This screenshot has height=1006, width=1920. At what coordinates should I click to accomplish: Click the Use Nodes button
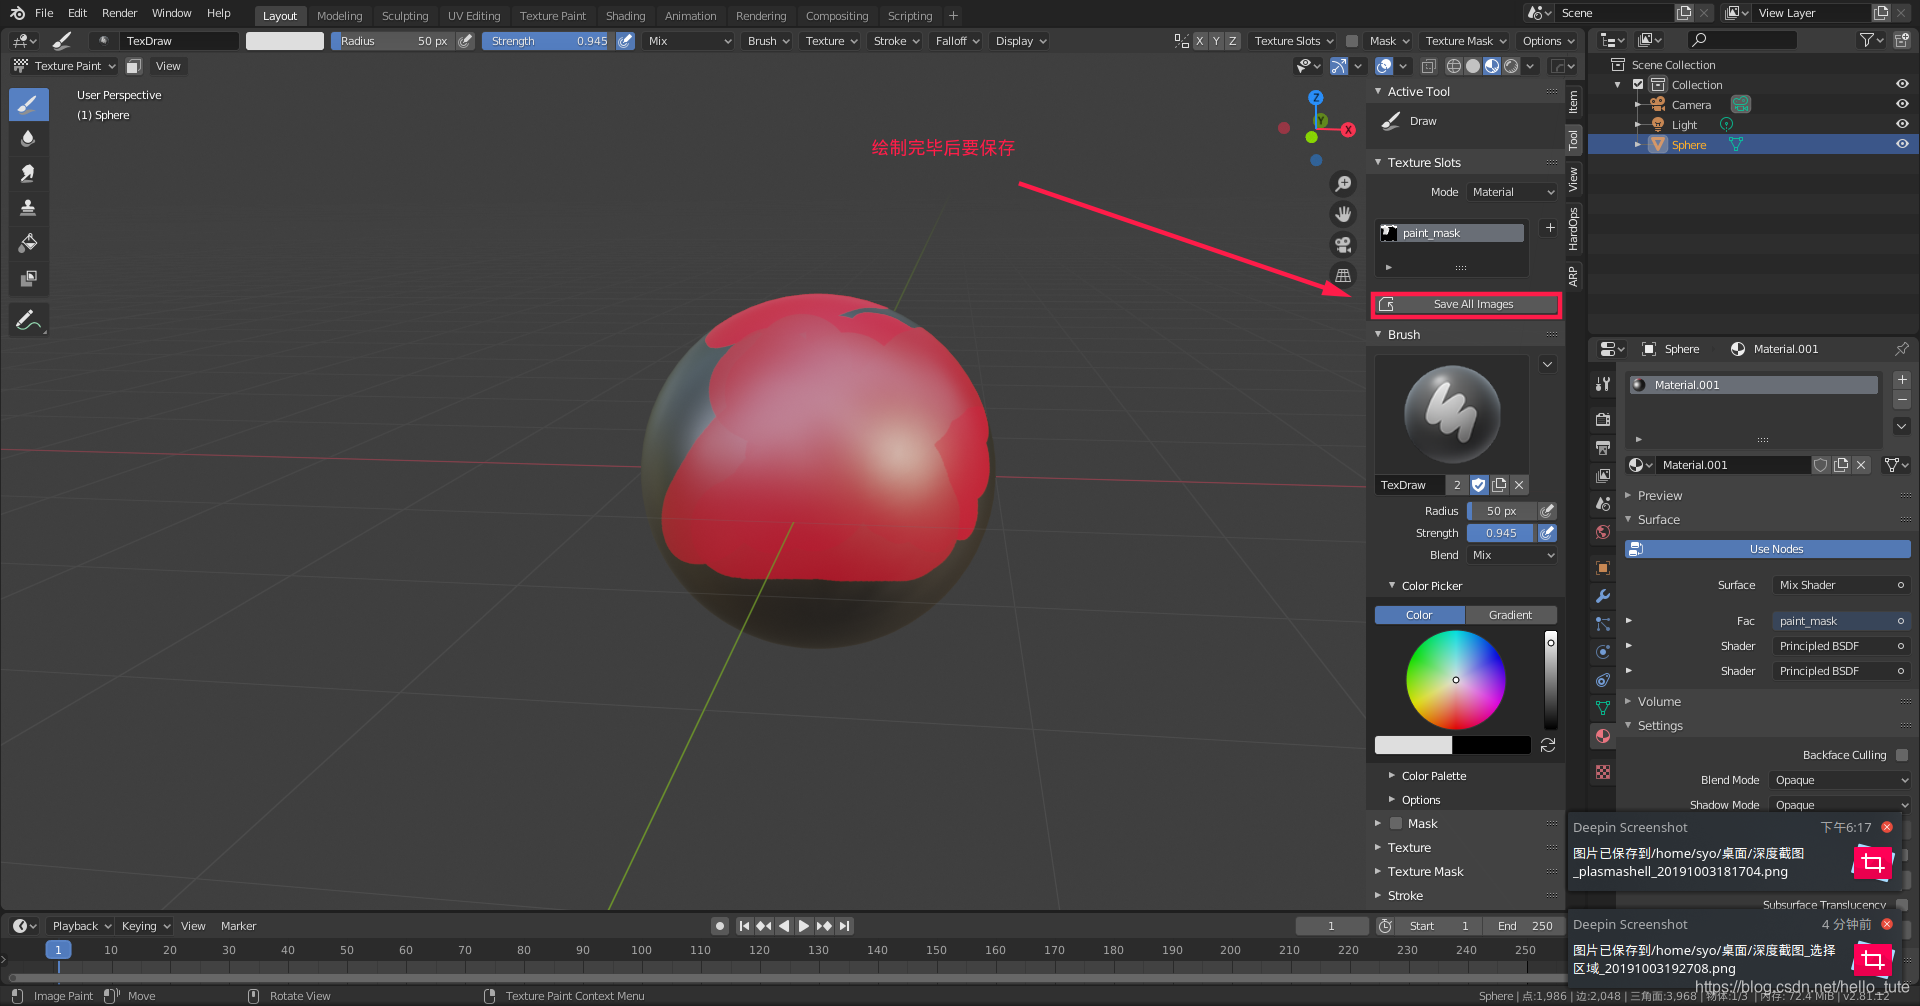pyautogui.click(x=1768, y=549)
